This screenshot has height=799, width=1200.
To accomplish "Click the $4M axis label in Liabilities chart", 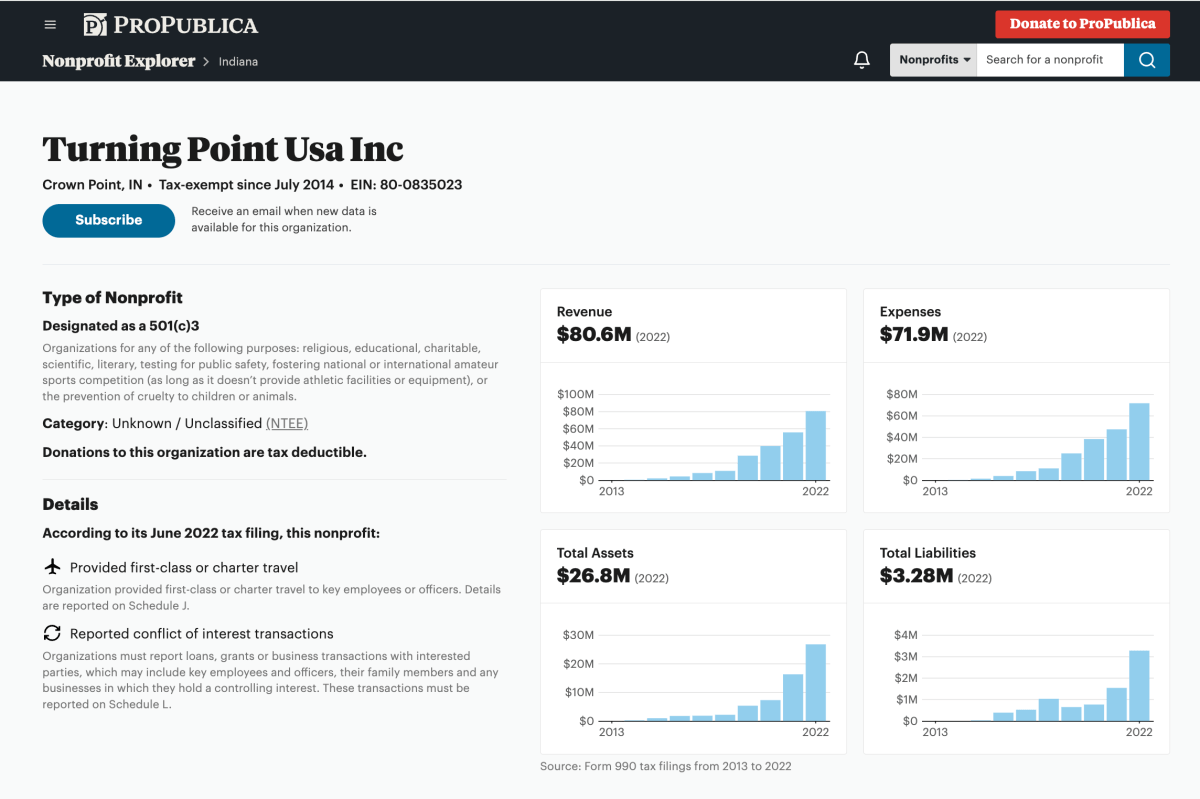I will [x=904, y=636].
